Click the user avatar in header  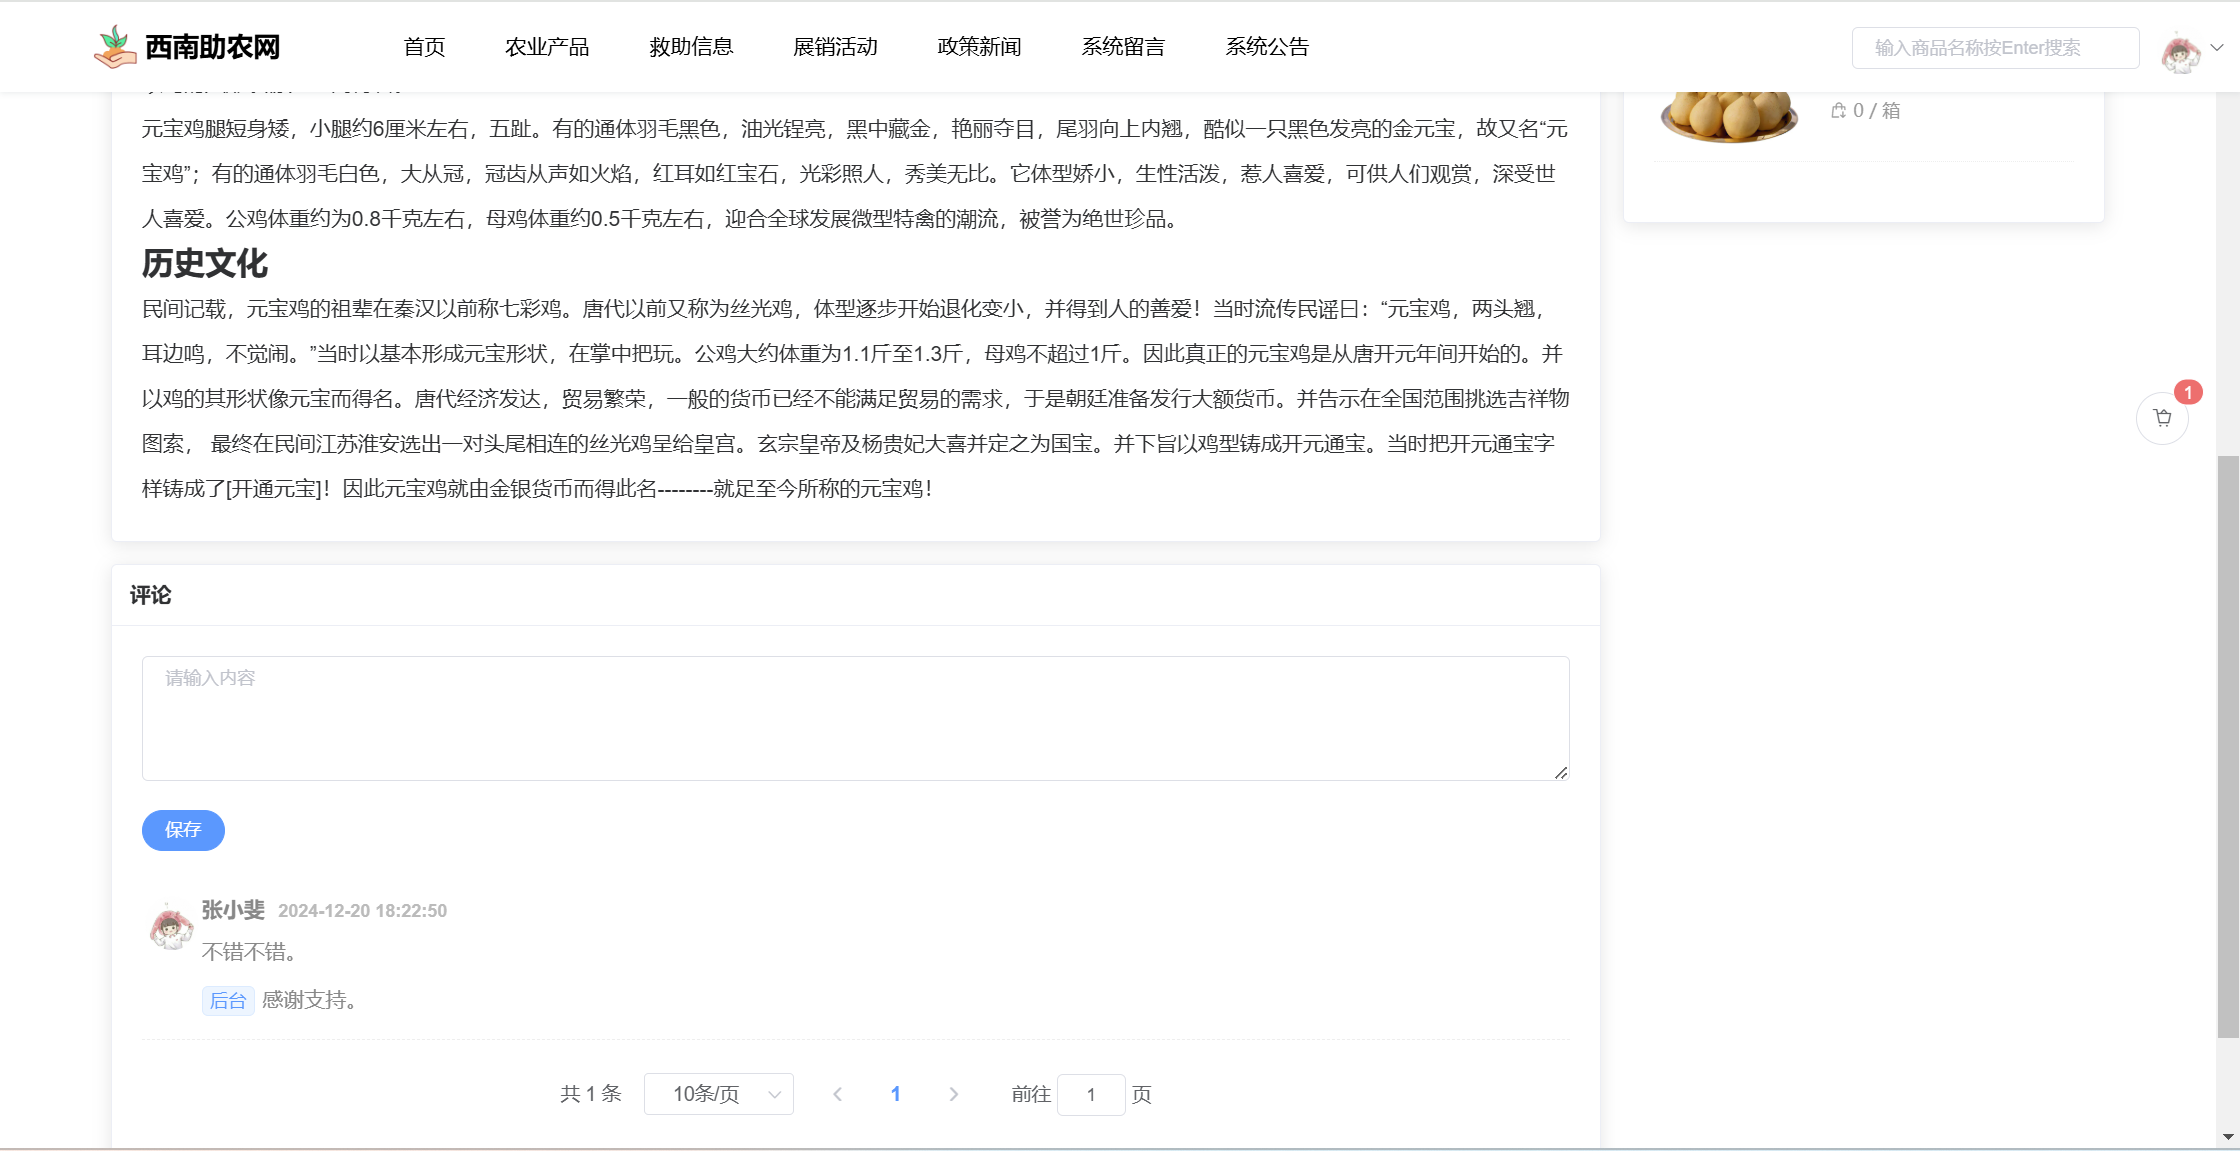(2180, 52)
